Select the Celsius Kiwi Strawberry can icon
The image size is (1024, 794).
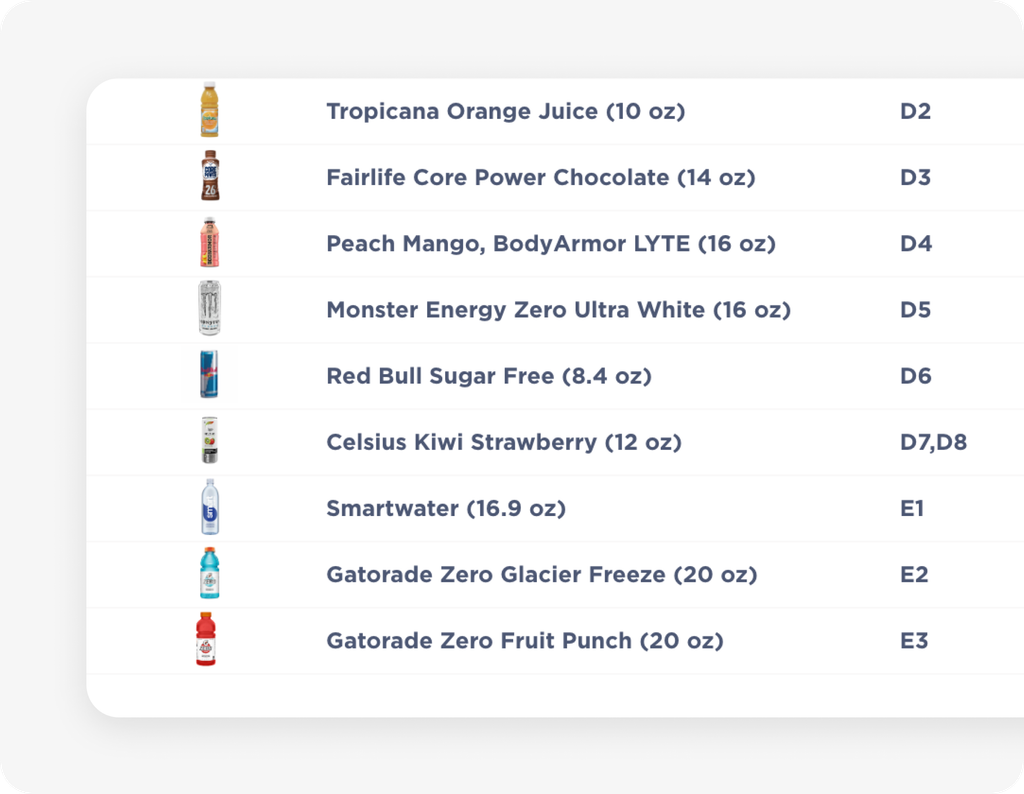209,441
